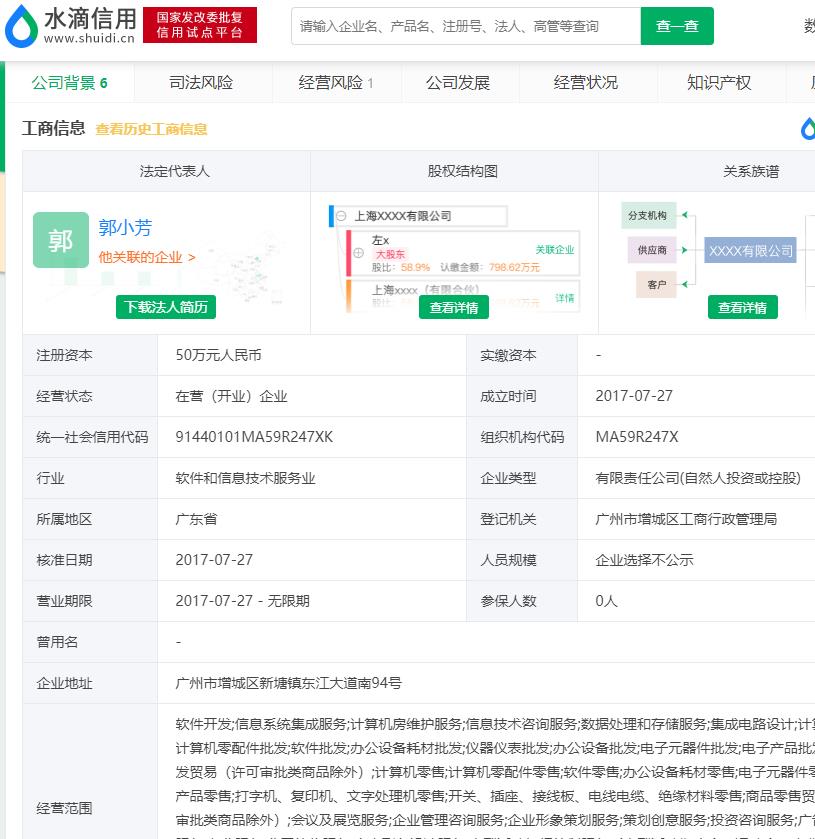The image size is (815, 839).
Task: Open the 经营状况 tab
Action: point(586,83)
